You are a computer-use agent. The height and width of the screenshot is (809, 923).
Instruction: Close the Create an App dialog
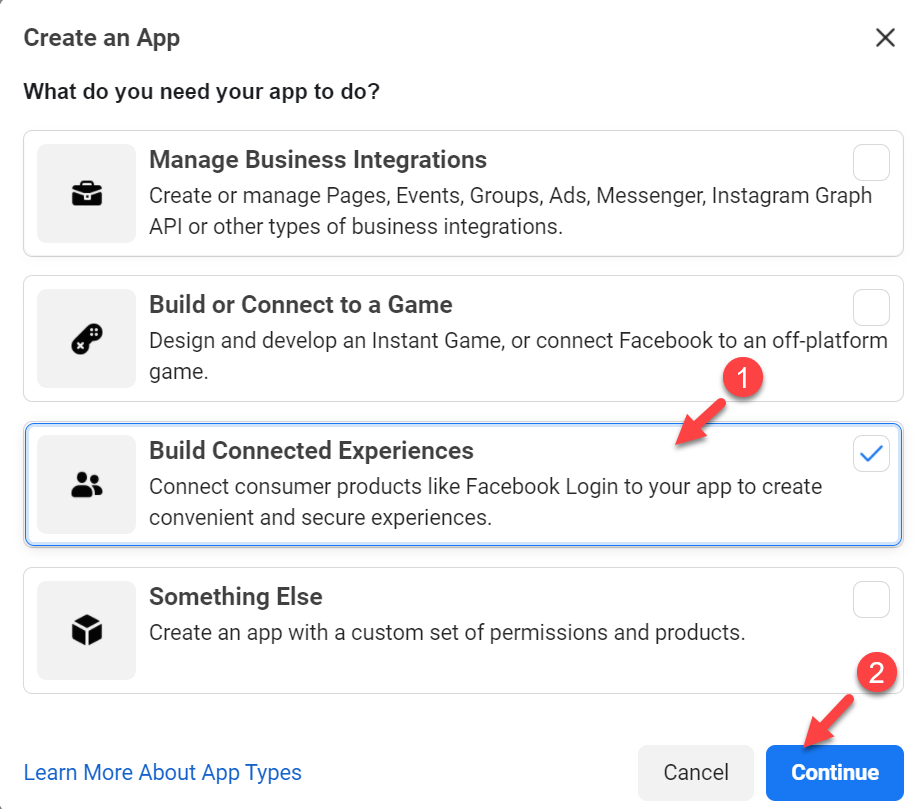(885, 38)
